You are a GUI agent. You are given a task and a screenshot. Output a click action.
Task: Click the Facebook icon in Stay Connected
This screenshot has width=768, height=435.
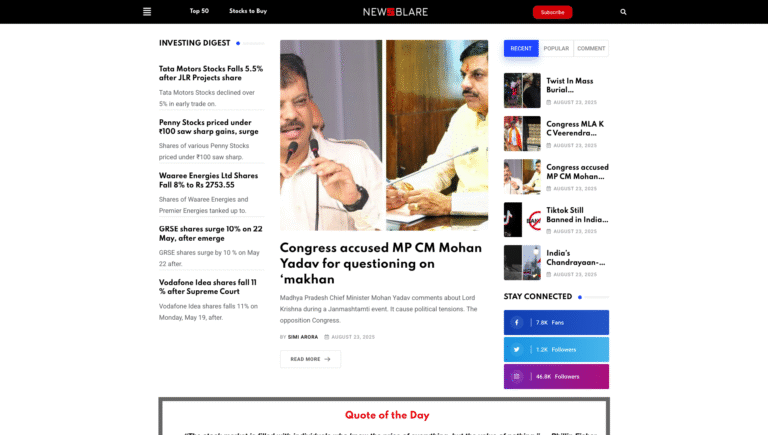516,322
